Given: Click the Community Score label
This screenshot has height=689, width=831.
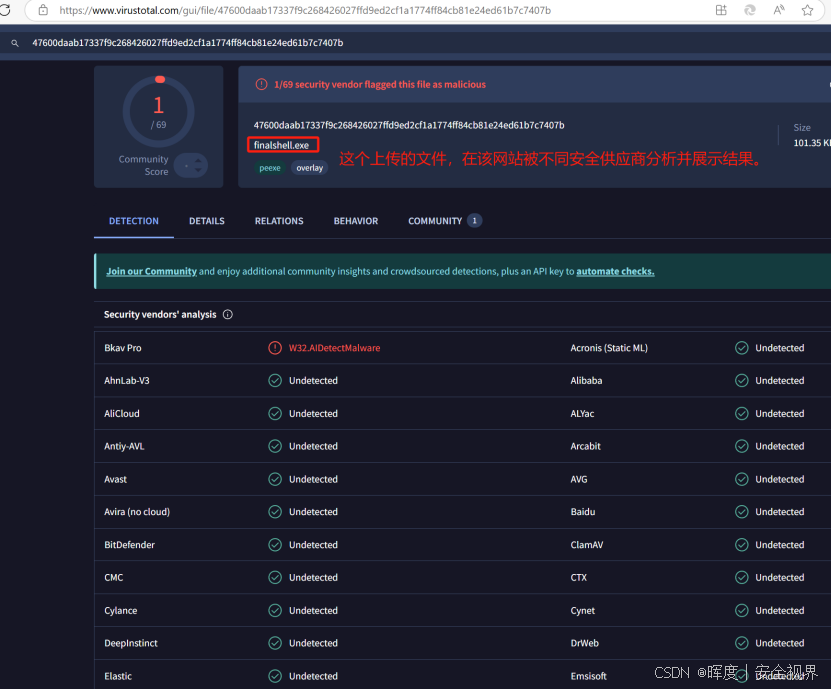Looking at the screenshot, I should [x=144, y=165].
